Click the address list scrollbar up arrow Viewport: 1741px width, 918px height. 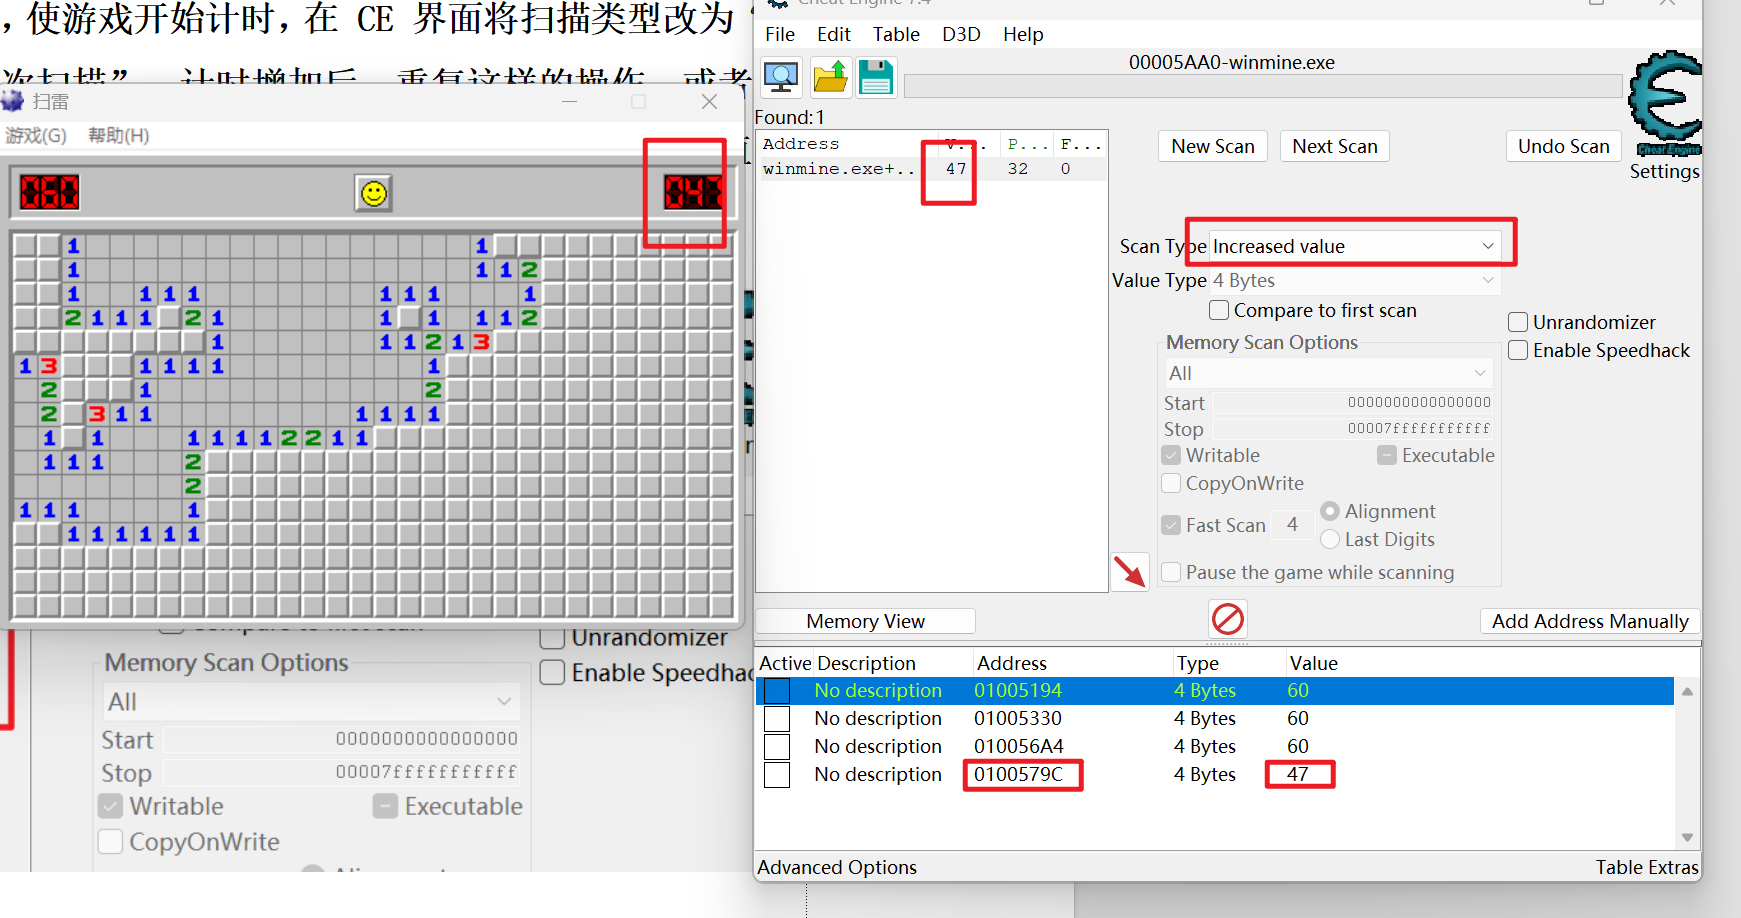[x=1687, y=691]
